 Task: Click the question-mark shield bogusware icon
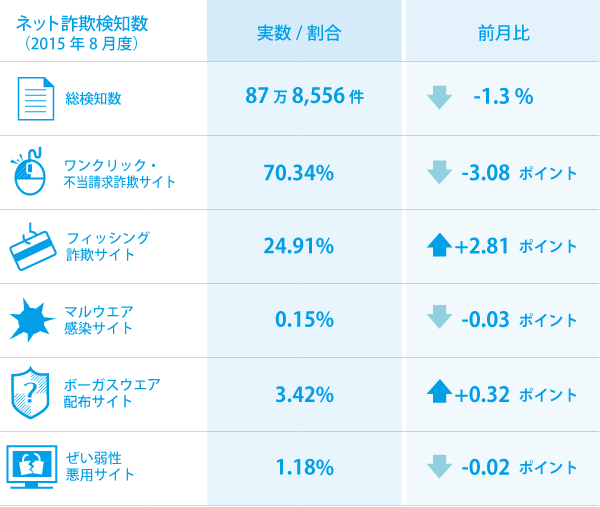click(30, 393)
